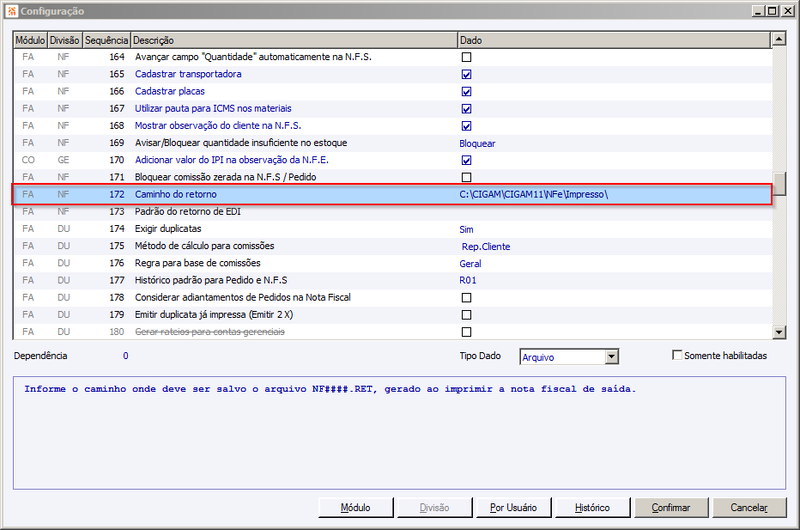Viewport: 800px width, 530px height.
Task: Select the Caminho do retorno row
Action: (392, 194)
